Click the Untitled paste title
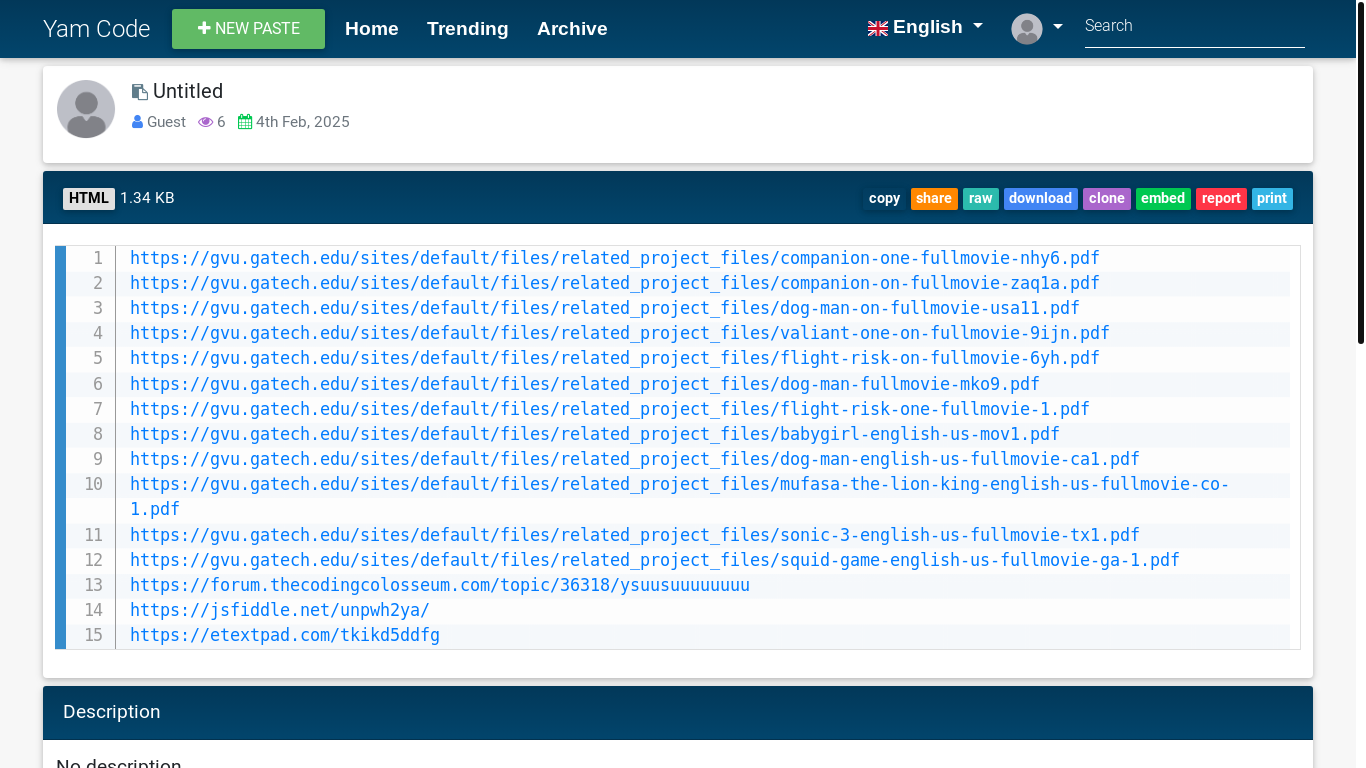The width and height of the screenshot is (1366, 768). [x=188, y=91]
